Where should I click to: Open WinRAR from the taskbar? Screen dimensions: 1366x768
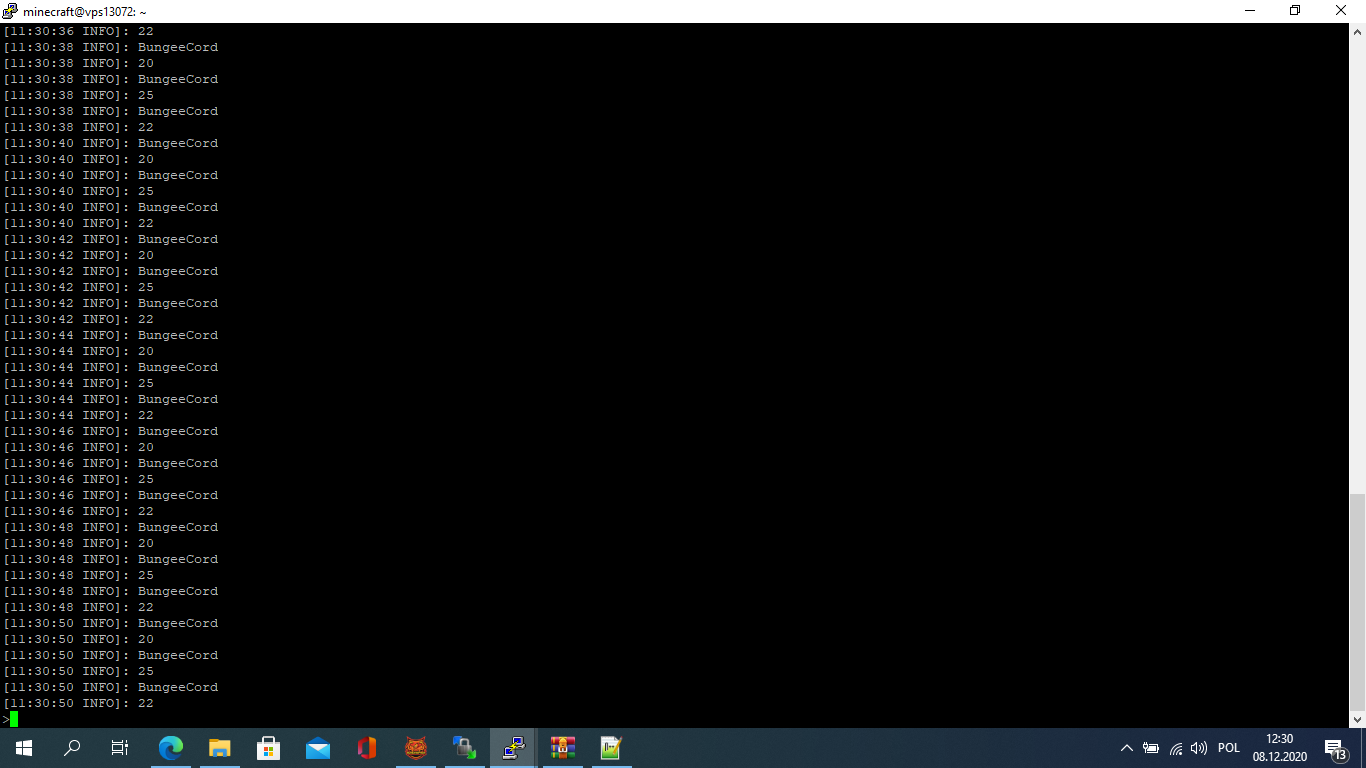[563, 748]
